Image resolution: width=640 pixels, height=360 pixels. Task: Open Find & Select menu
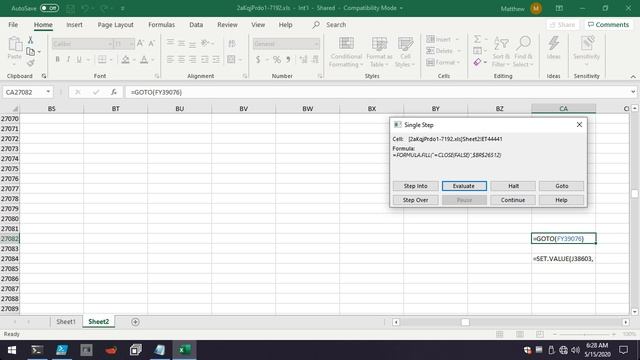pos(523,52)
